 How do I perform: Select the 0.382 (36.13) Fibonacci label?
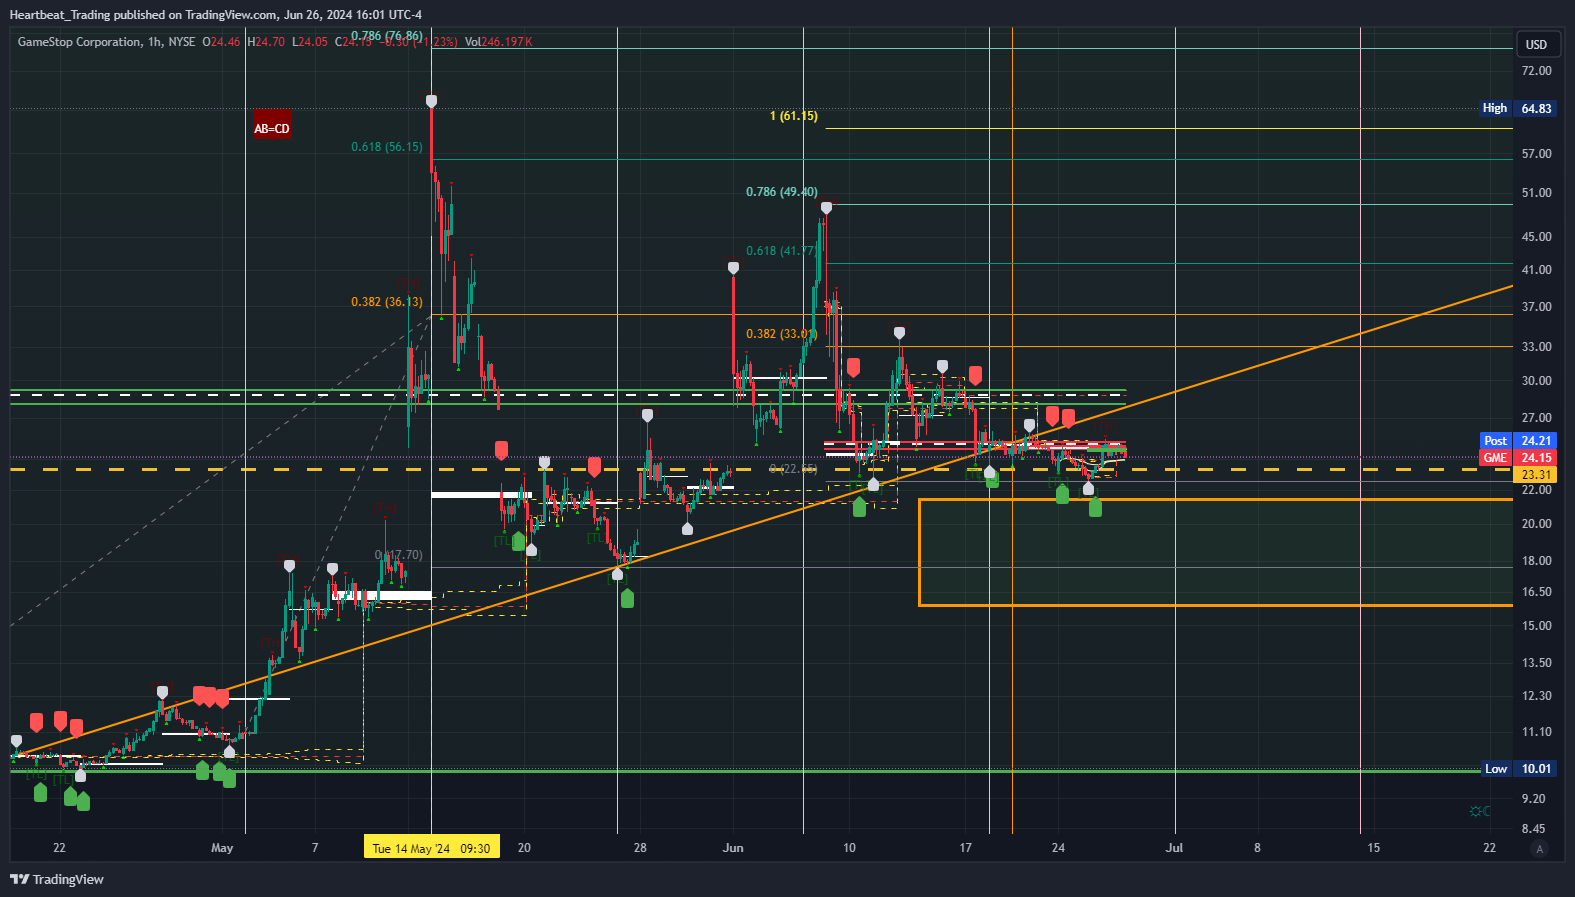pos(386,302)
